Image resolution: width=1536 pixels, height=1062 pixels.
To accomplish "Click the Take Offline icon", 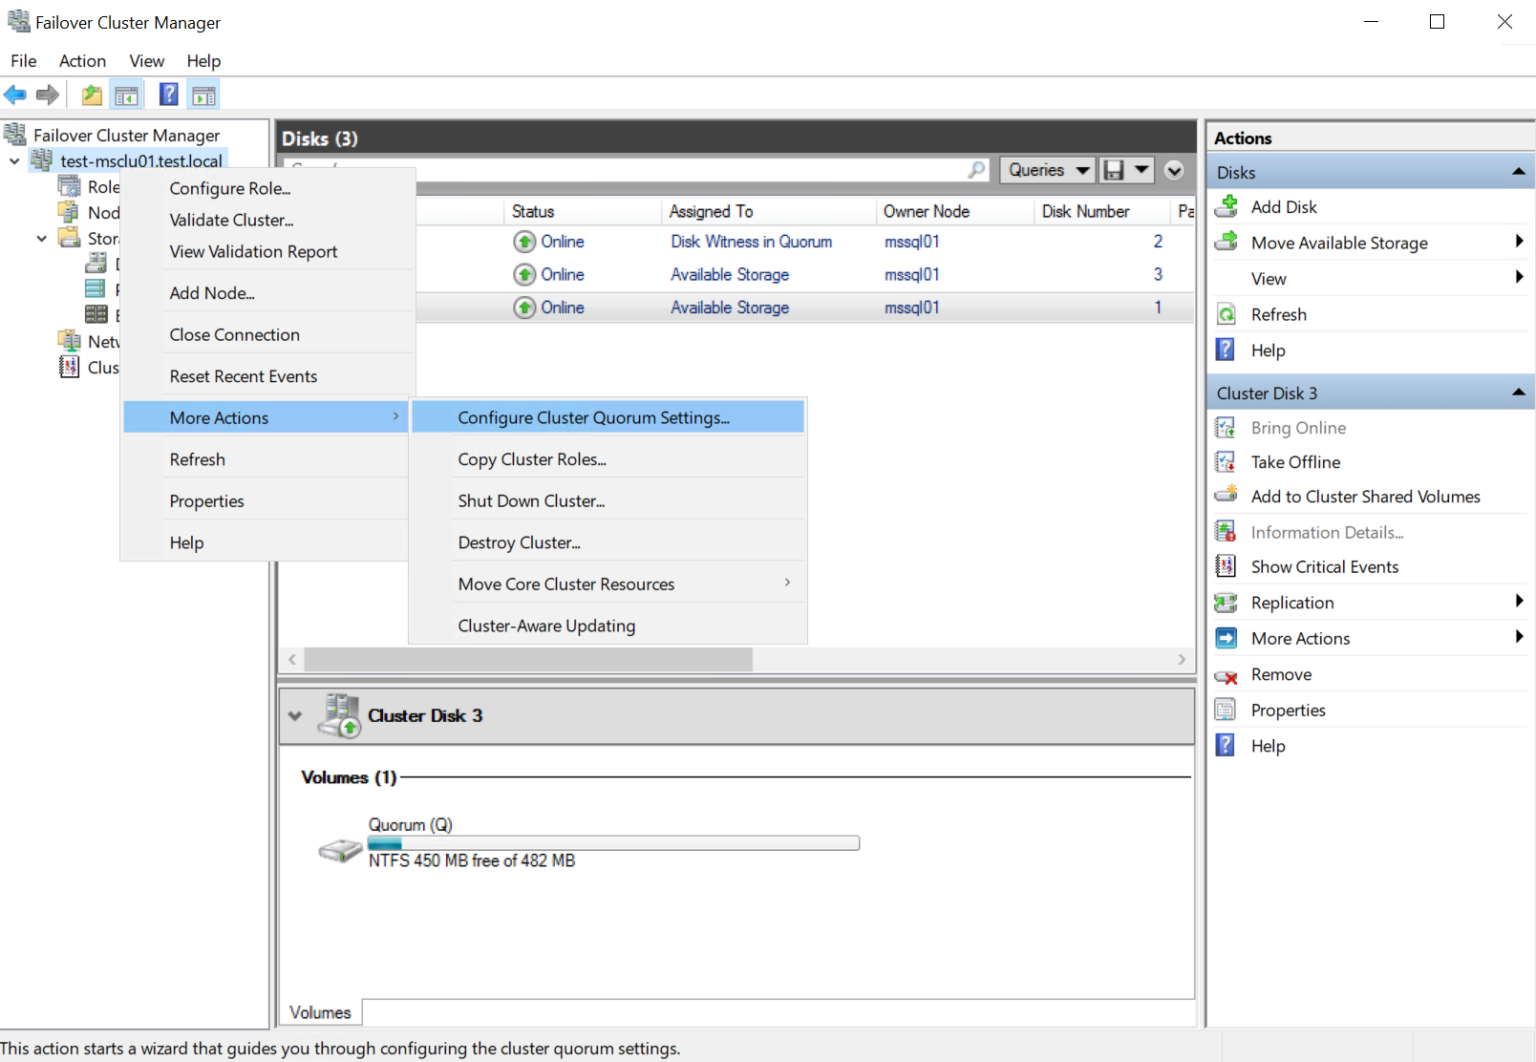I will point(1226,461).
